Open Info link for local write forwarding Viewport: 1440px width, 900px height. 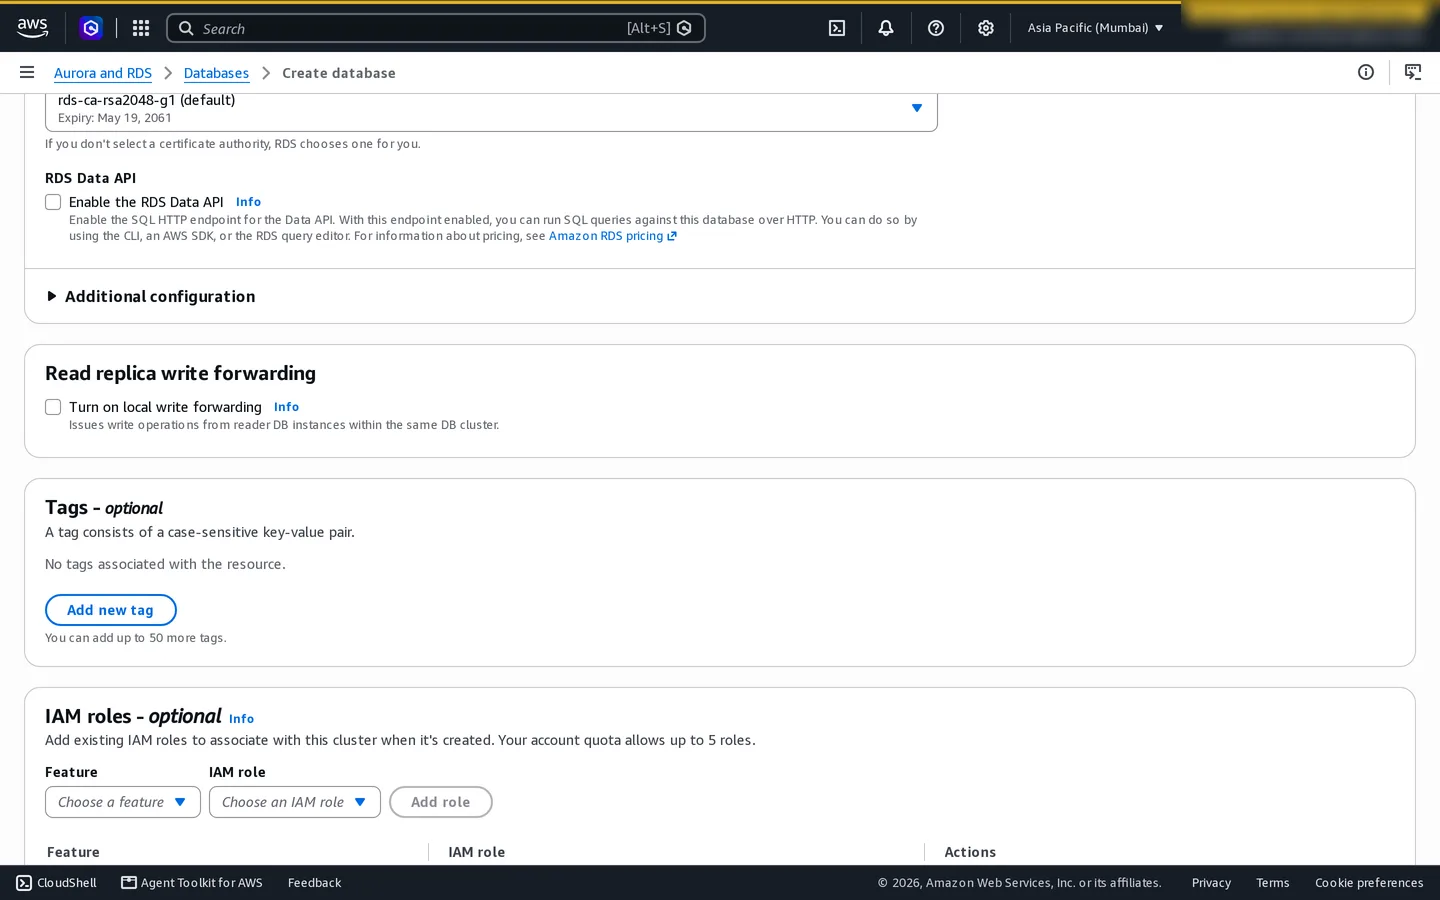point(286,407)
